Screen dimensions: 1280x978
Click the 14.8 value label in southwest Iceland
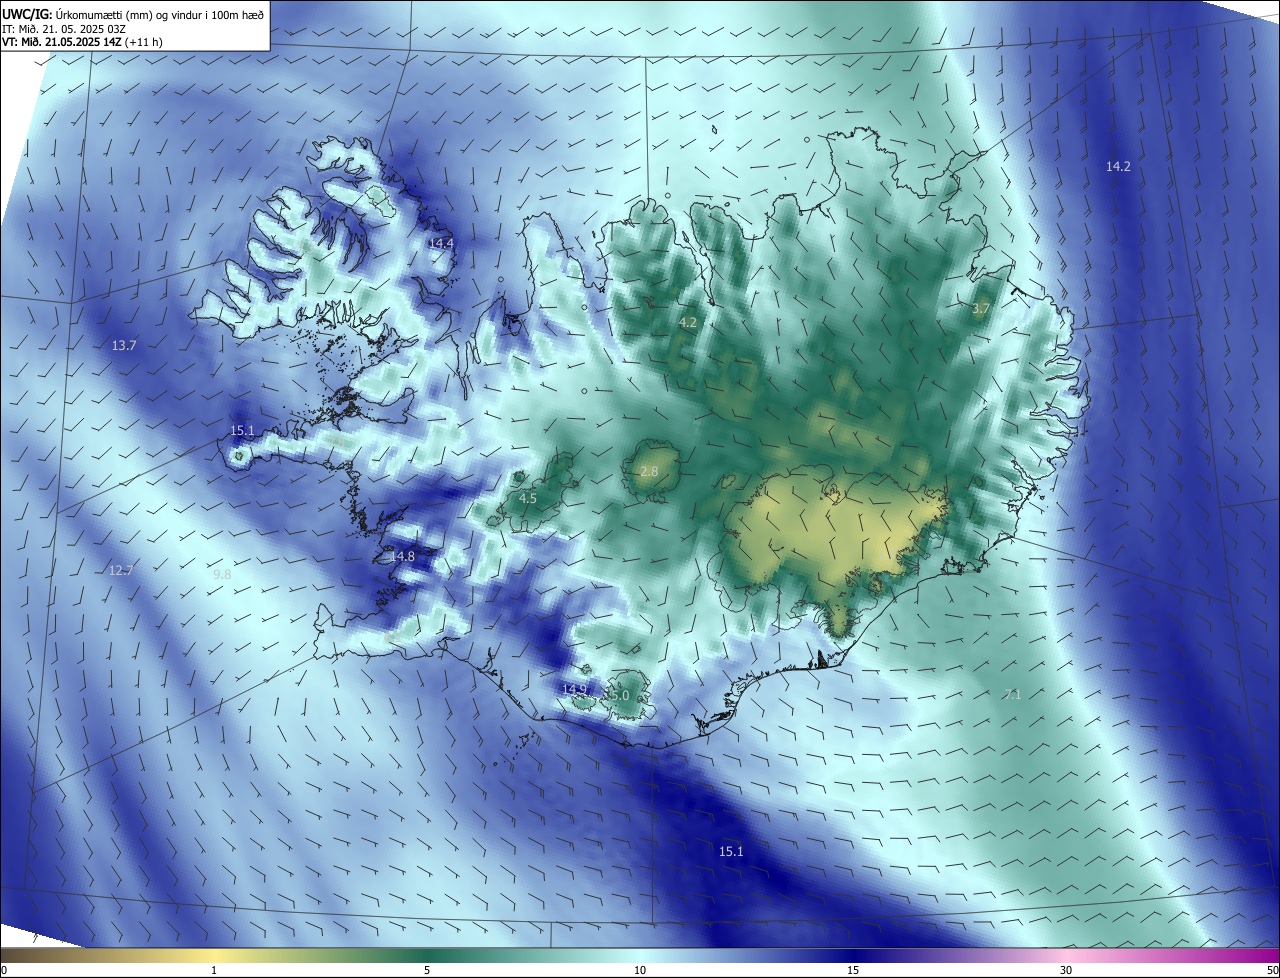point(402,556)
